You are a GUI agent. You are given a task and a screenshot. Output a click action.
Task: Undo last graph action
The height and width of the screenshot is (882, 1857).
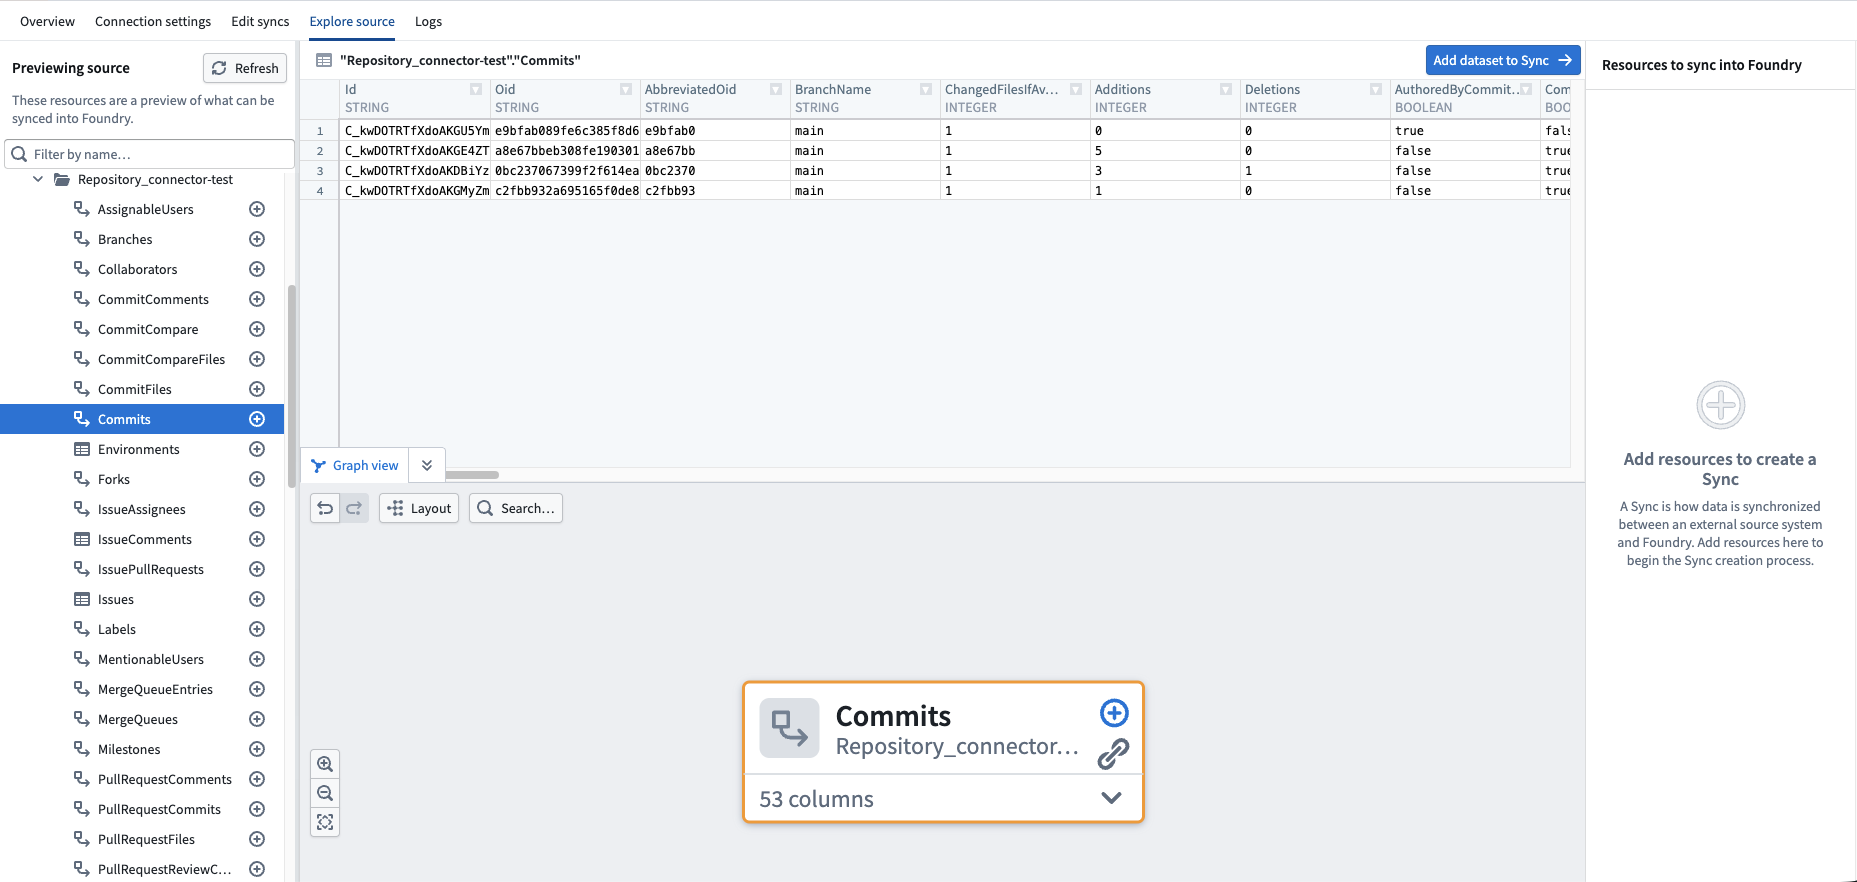[x=325, y=508]
